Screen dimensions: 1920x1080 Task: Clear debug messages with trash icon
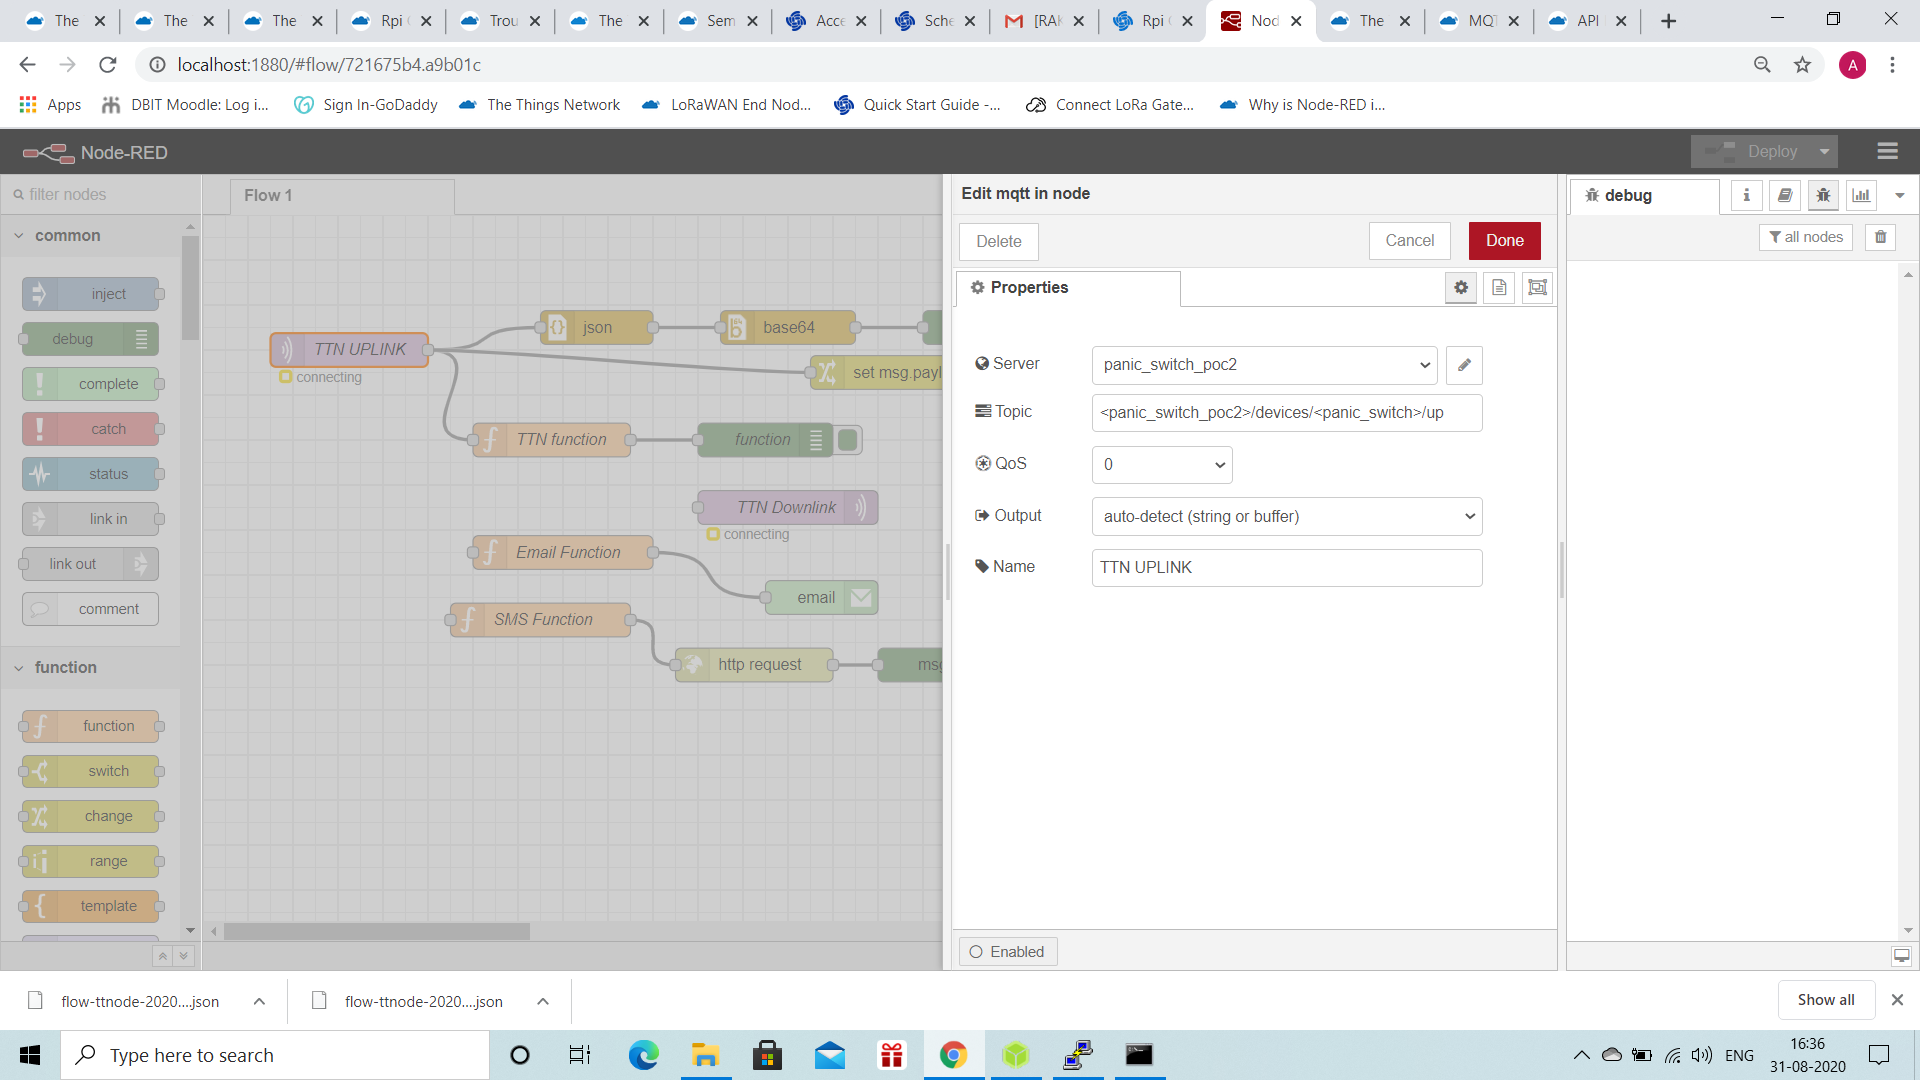pyautogui.click(x=1881, y=237)
